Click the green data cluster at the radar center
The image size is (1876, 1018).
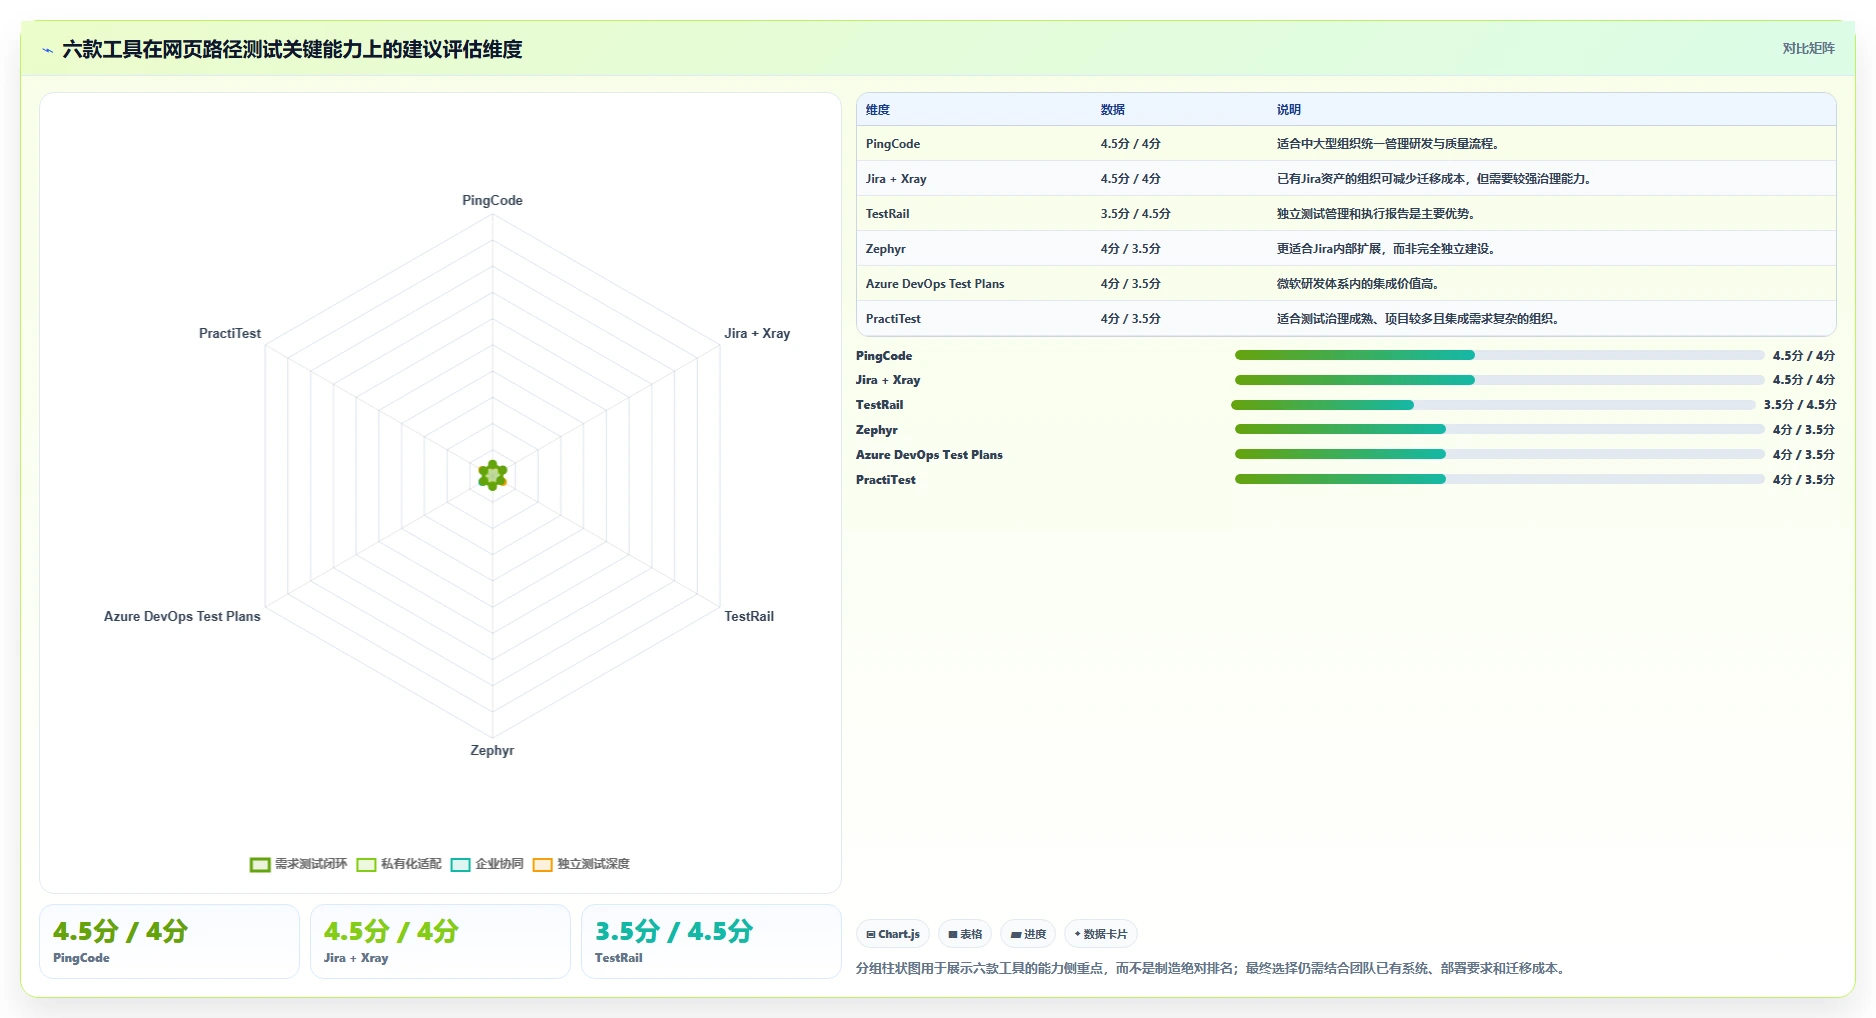click(492, 475)
